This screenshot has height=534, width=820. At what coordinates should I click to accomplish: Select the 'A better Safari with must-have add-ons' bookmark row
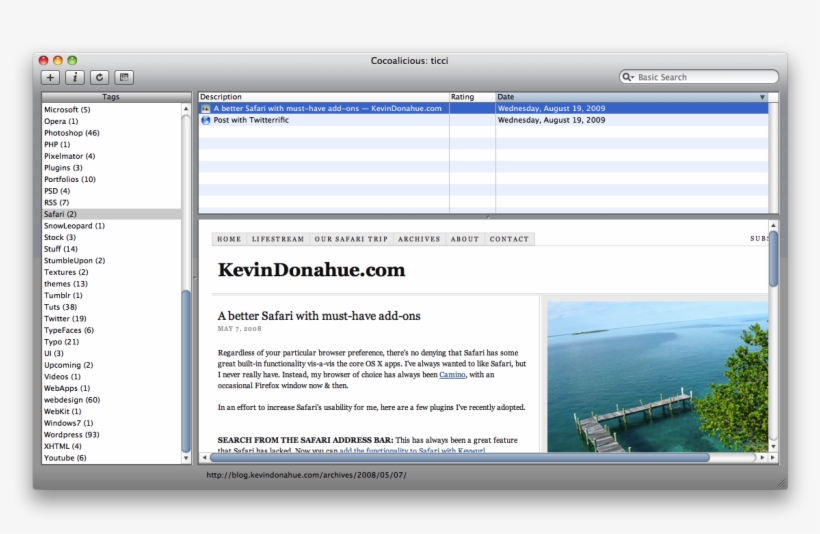coord(483,108)
